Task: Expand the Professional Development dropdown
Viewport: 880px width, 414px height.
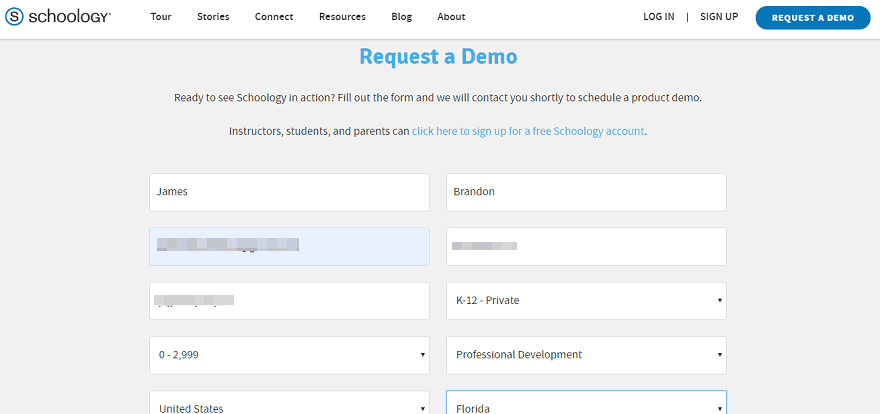Action: tap(586, 354)
